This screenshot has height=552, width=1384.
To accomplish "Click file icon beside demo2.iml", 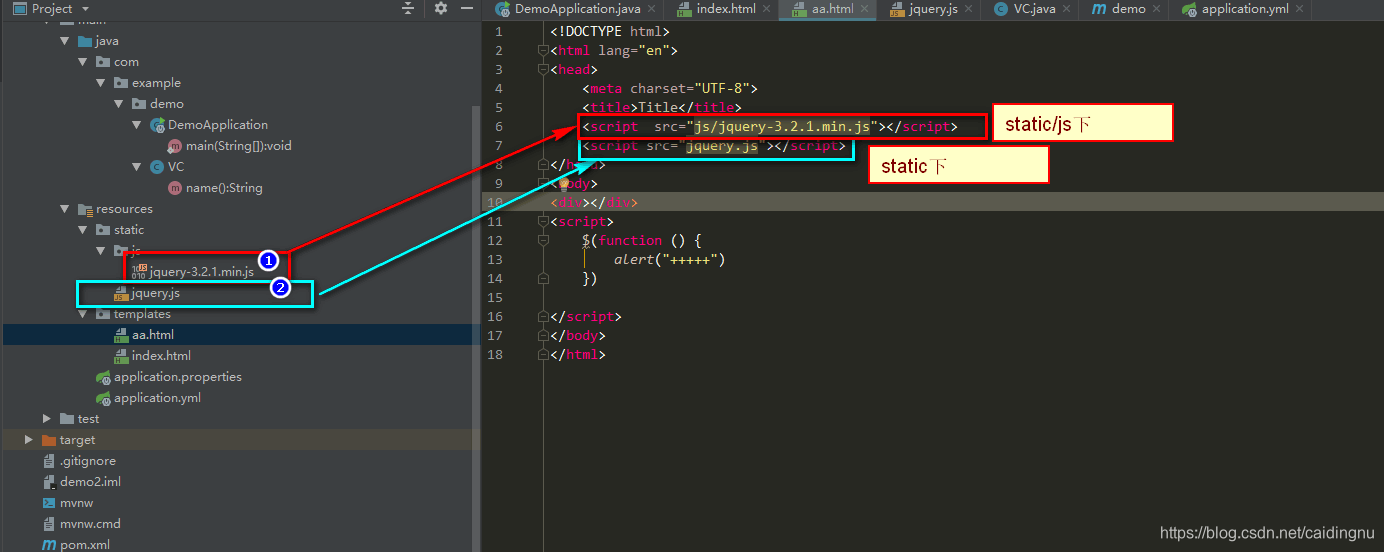I will (x=49, y=482).
